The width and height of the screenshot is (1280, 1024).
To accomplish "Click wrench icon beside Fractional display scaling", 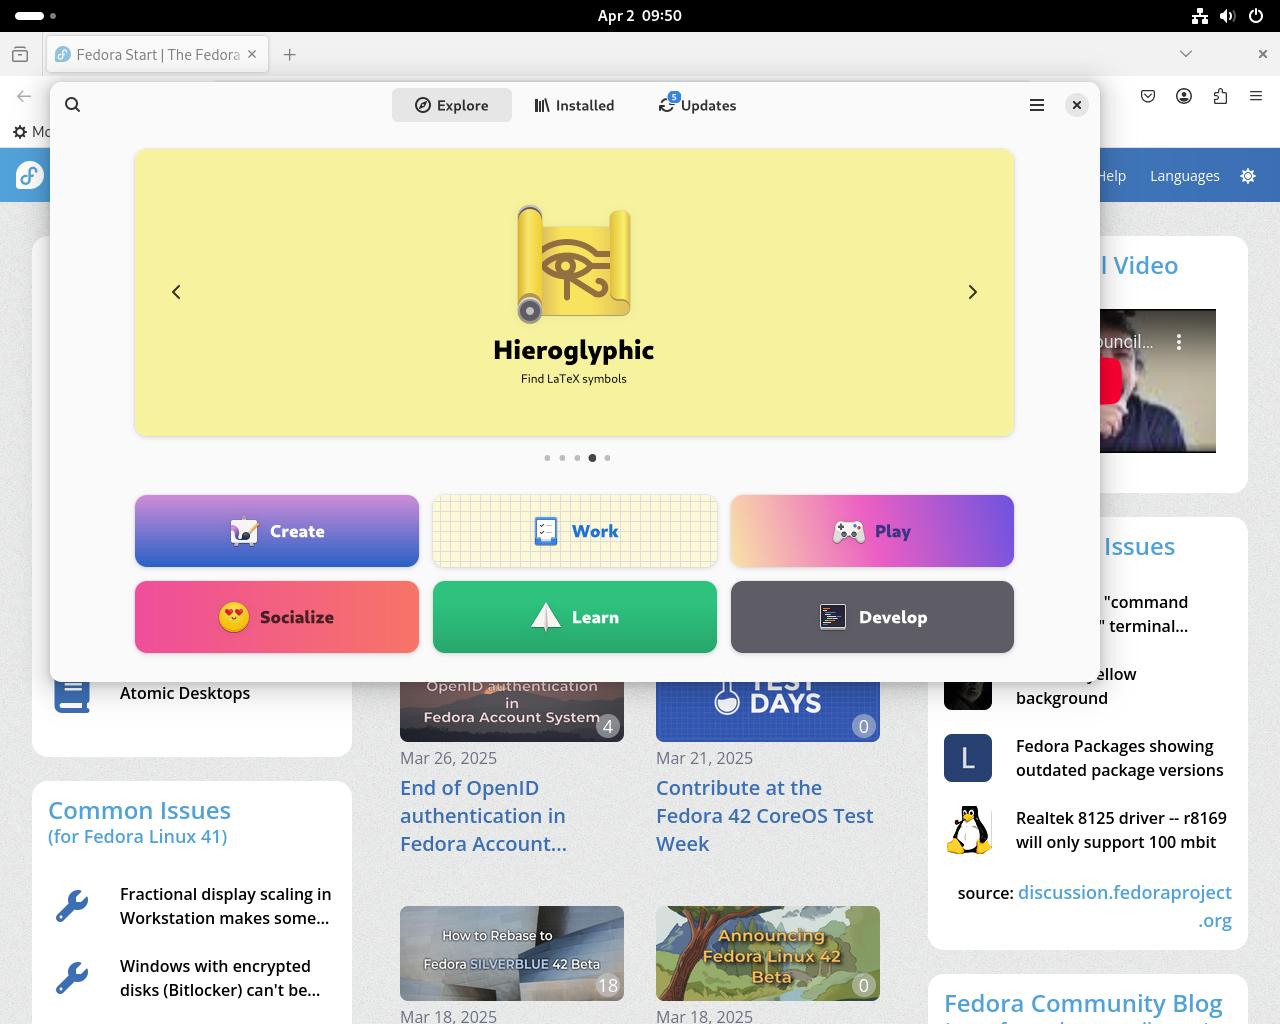I will tap(72, 906).
